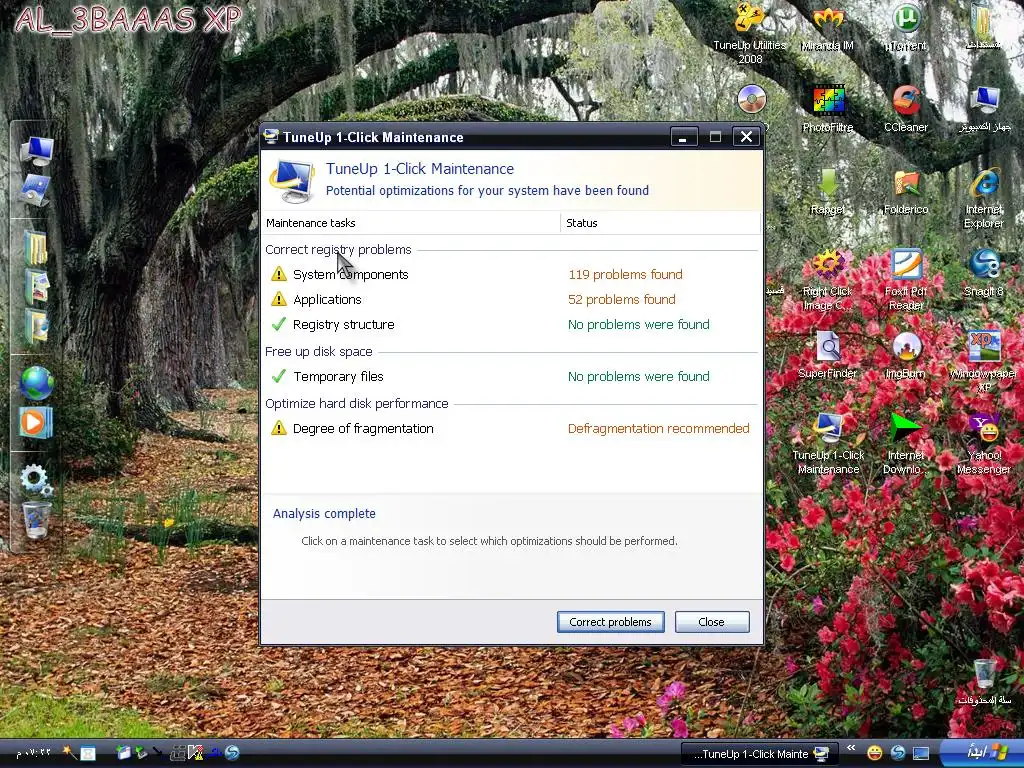Image resolution: width=1024 pixels, height=768 pixels.
Task: Click the media player icon in sidebar dock
Action: pyautogui.click(x=36, y=422)
